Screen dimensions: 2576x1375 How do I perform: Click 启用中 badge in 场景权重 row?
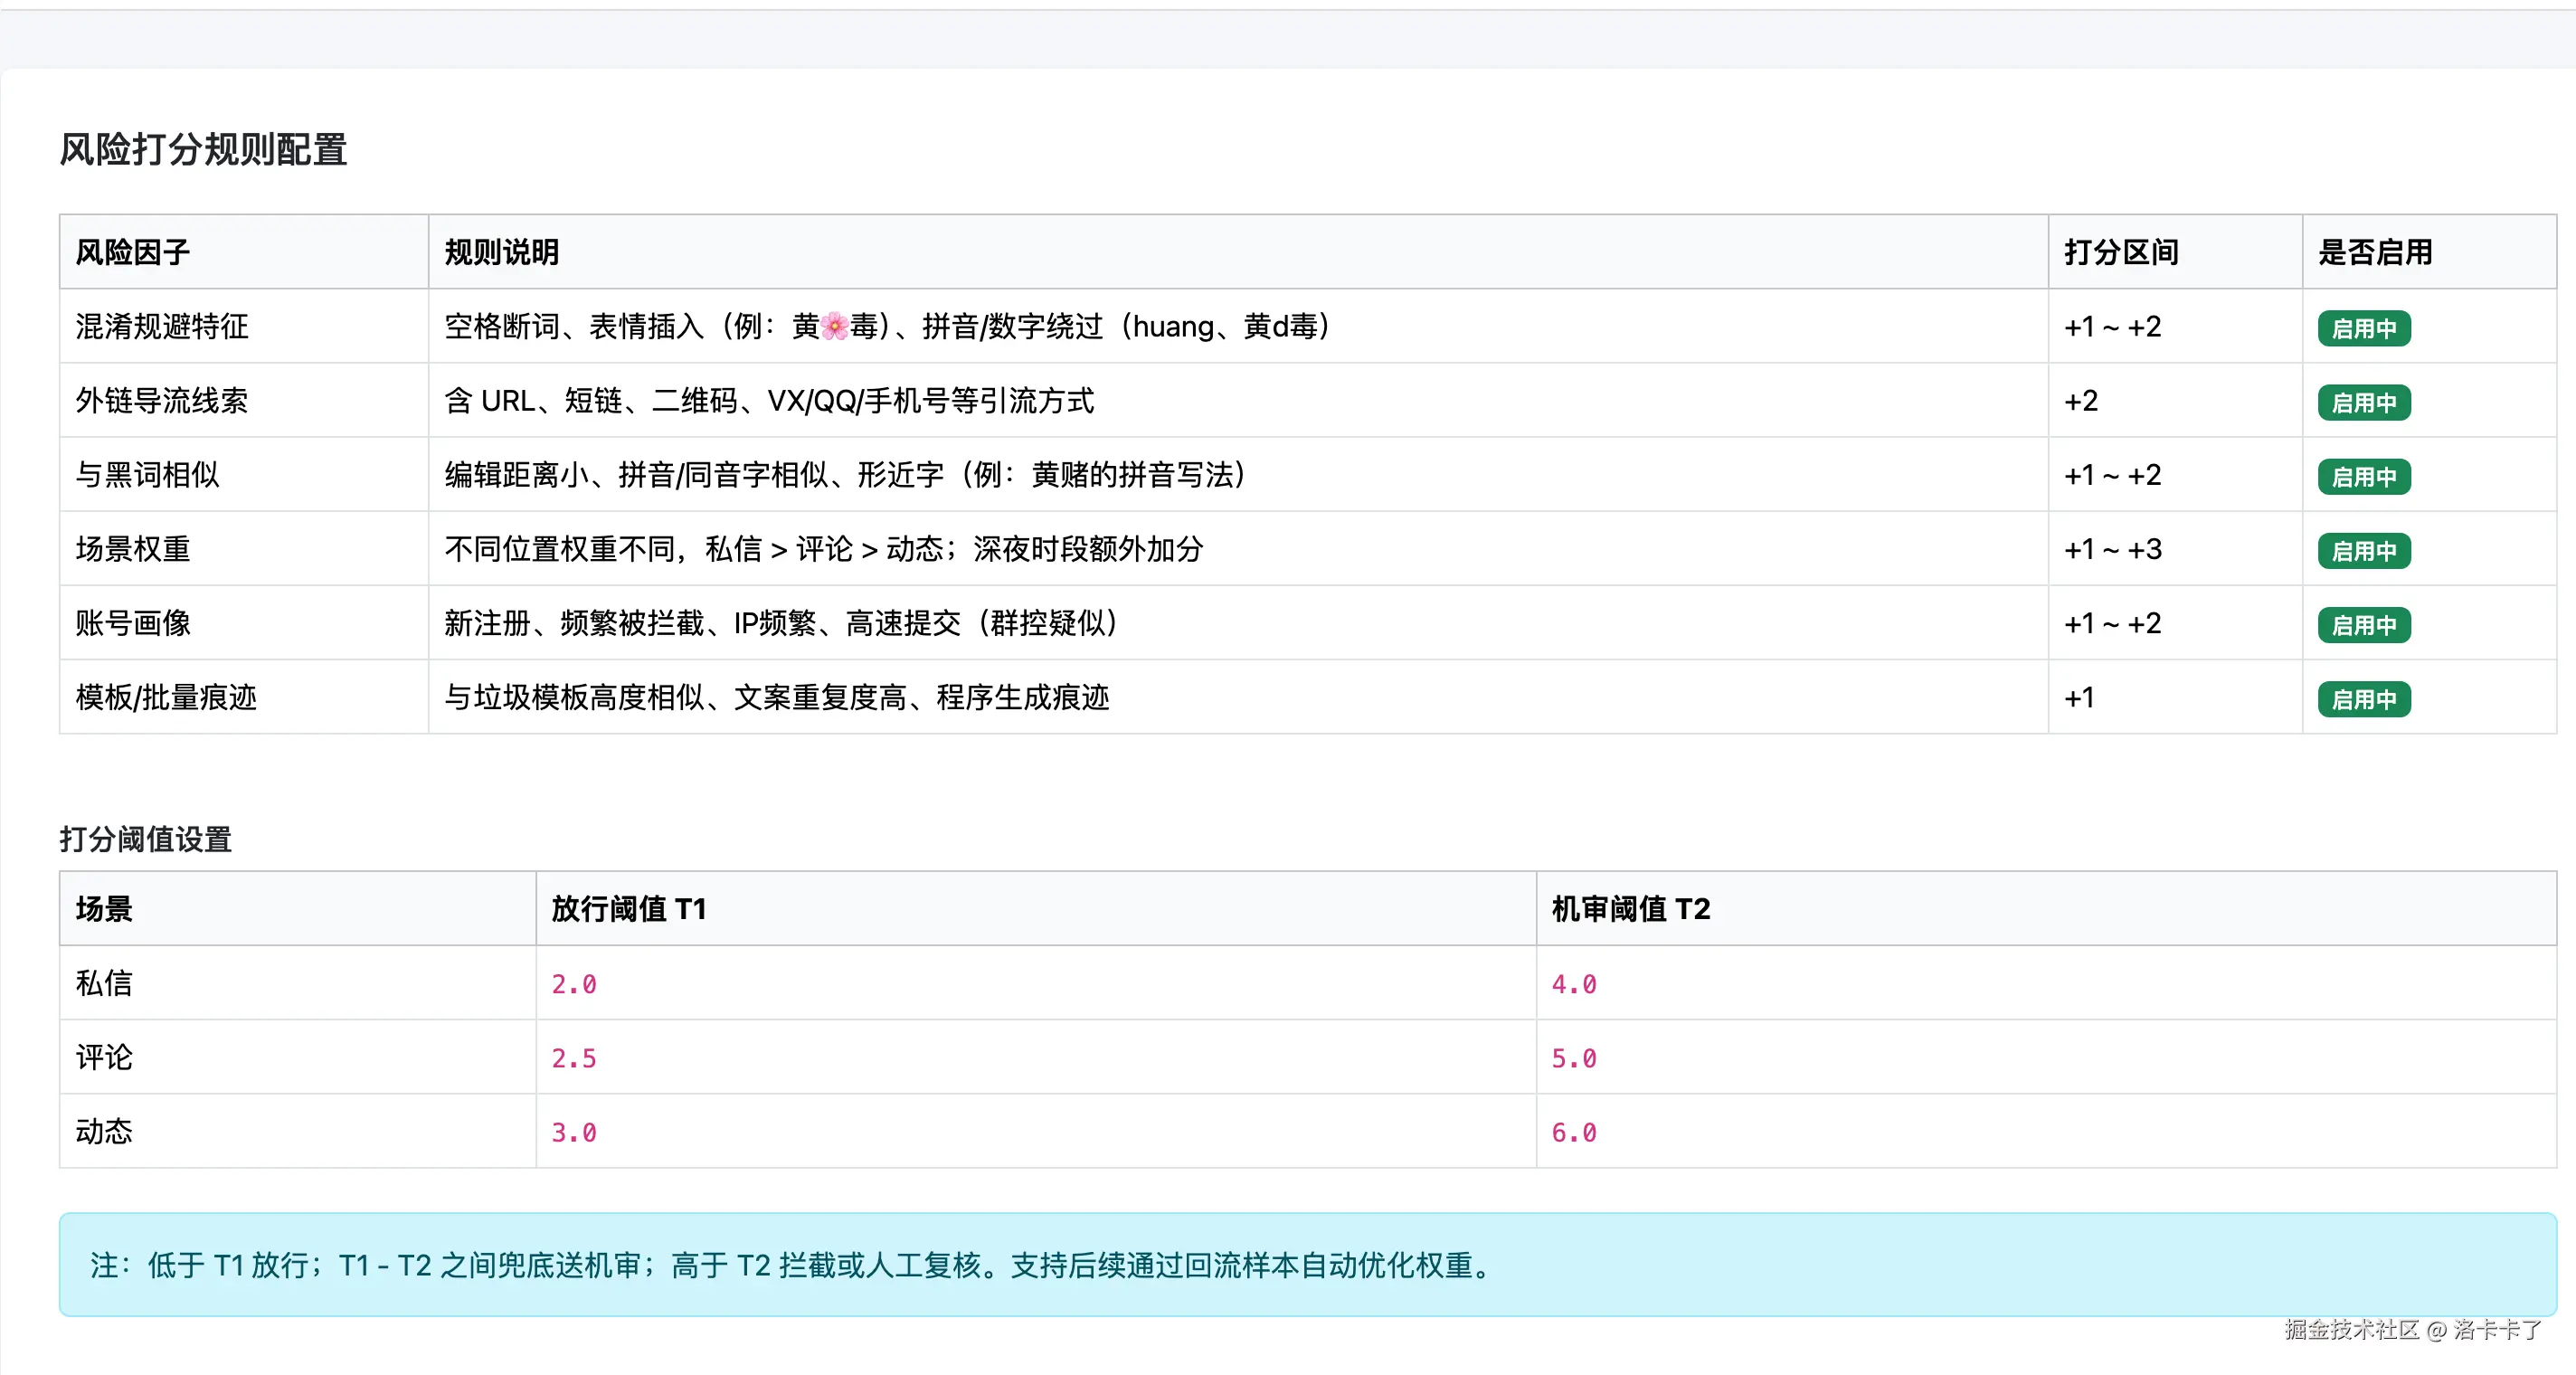coord(2363,550)
